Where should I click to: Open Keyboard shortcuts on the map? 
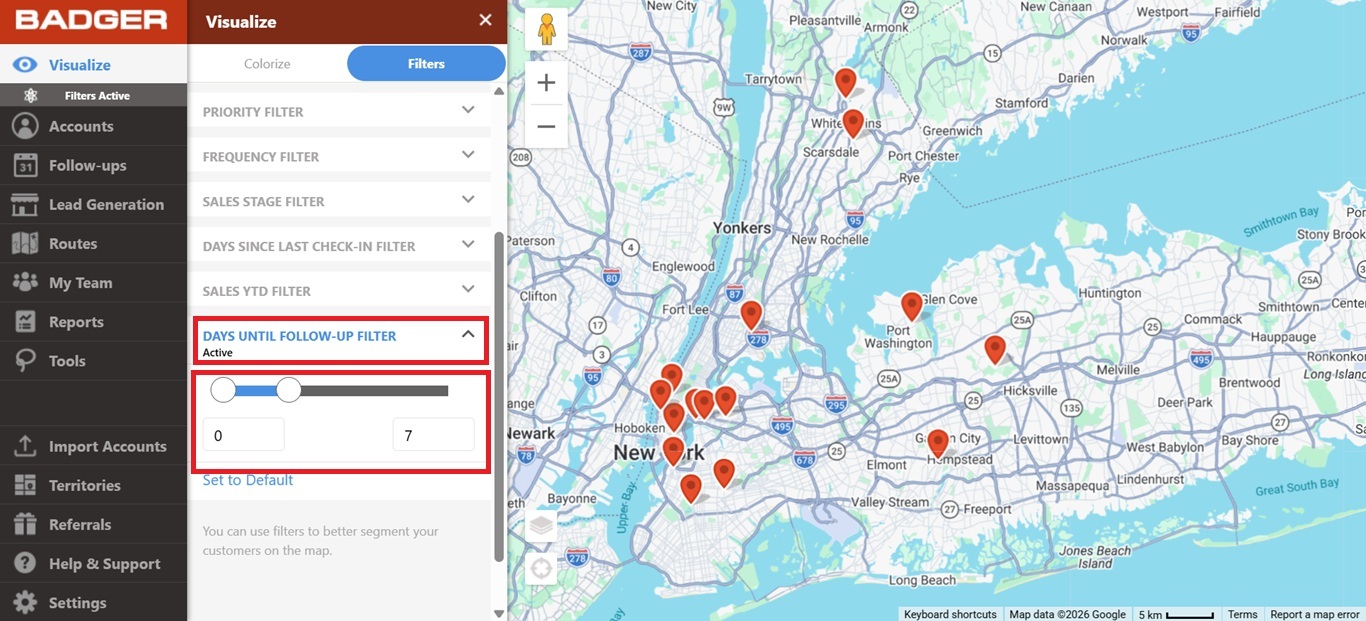(950, 614)
